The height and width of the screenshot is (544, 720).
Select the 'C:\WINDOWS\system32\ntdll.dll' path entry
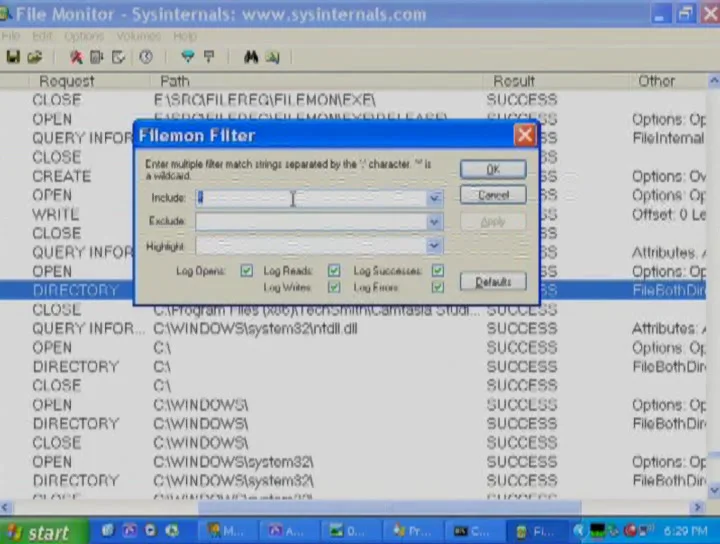tap(255, 329)
